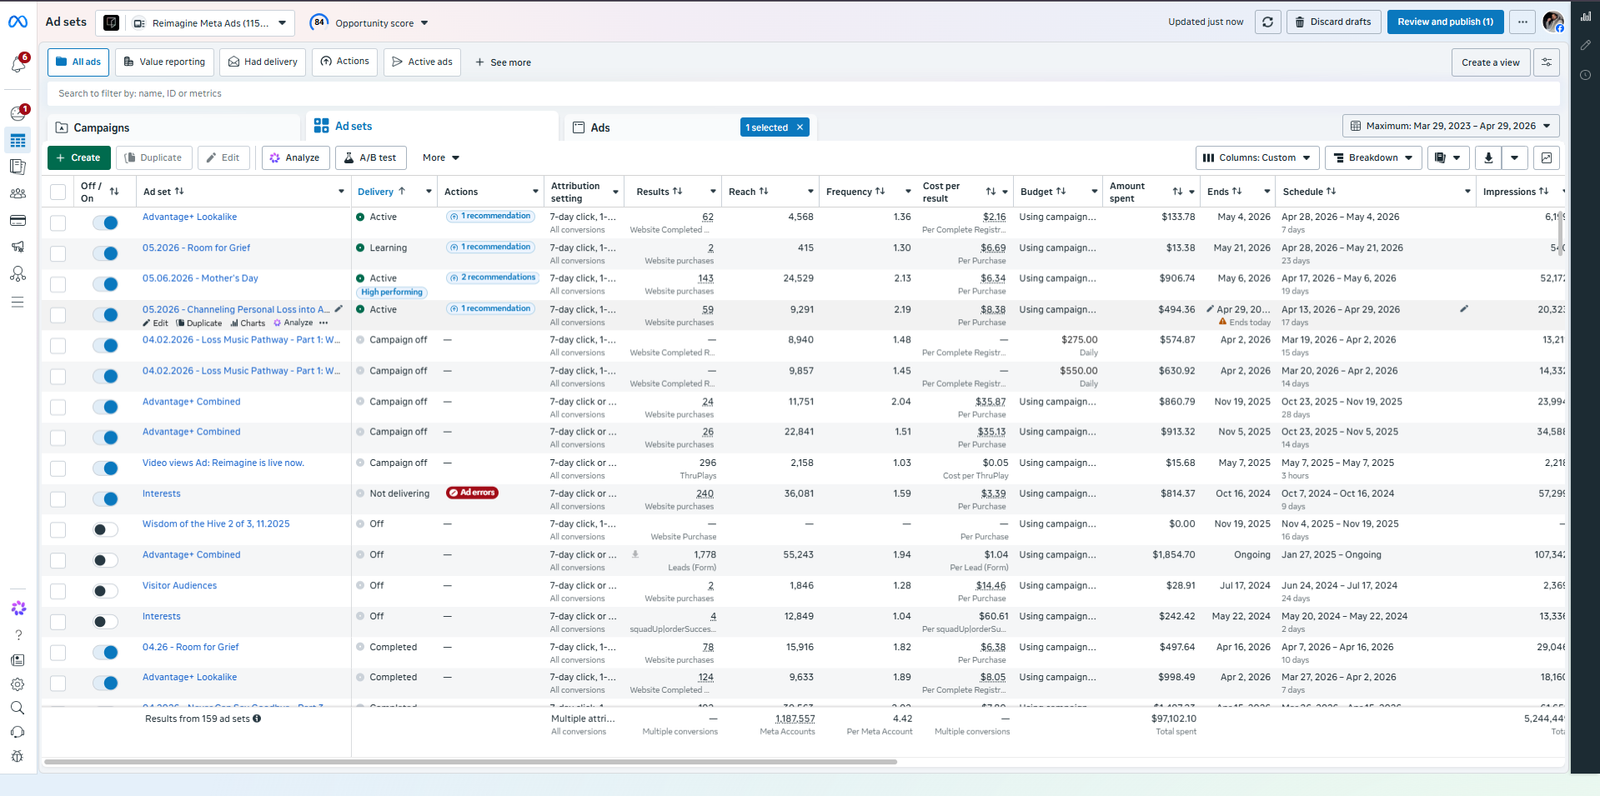Click the export download icon
The height and width of the screenshot is (796, 1600).
click(1488, 158)
